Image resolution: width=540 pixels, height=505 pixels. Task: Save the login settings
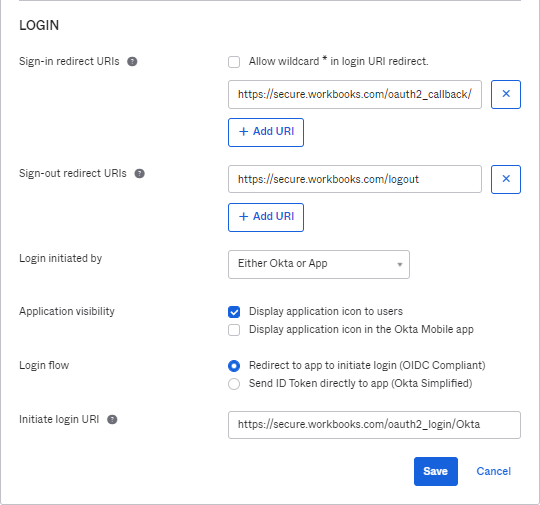[x=436, y=471]
